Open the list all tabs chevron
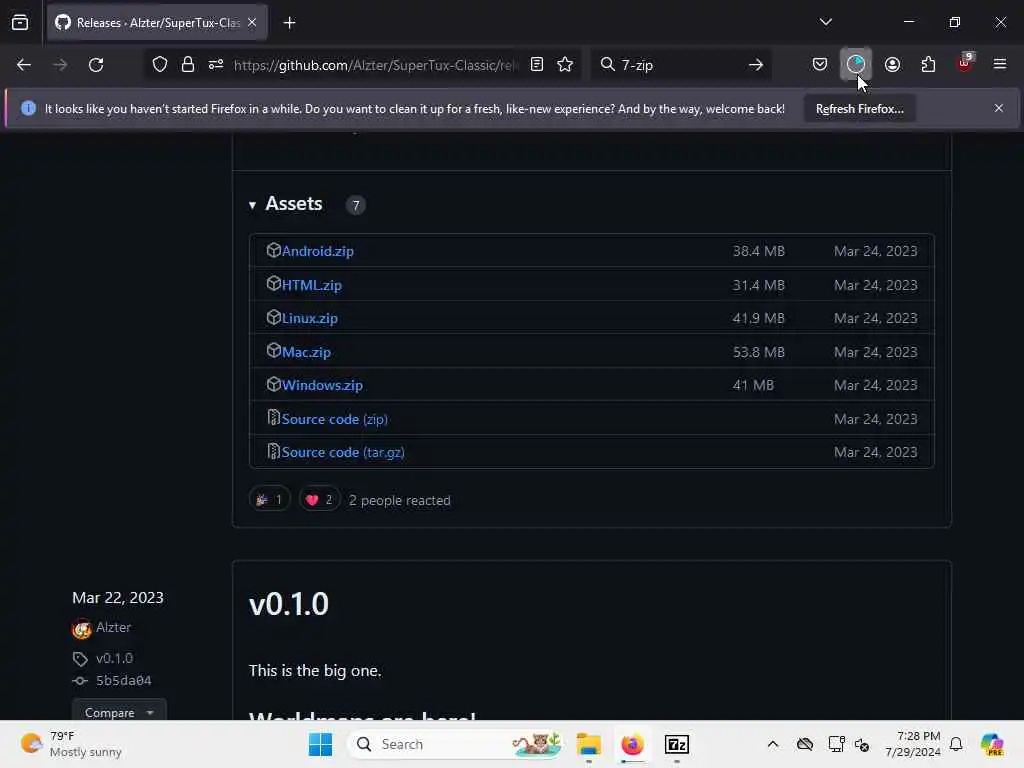 pyautogui.click(x=825, y=22)
